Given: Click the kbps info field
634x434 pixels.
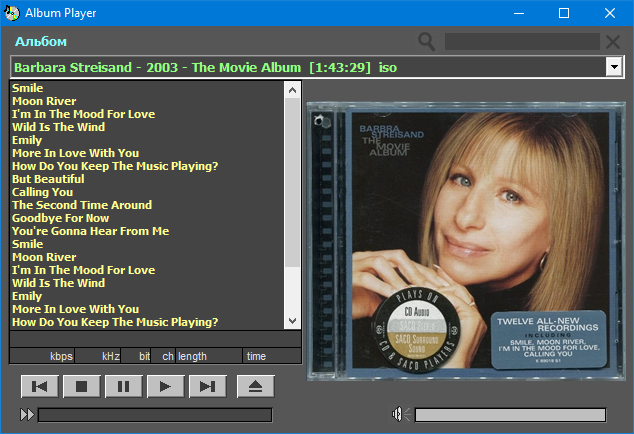Looking at the screenshot, I should coord(42,356).
